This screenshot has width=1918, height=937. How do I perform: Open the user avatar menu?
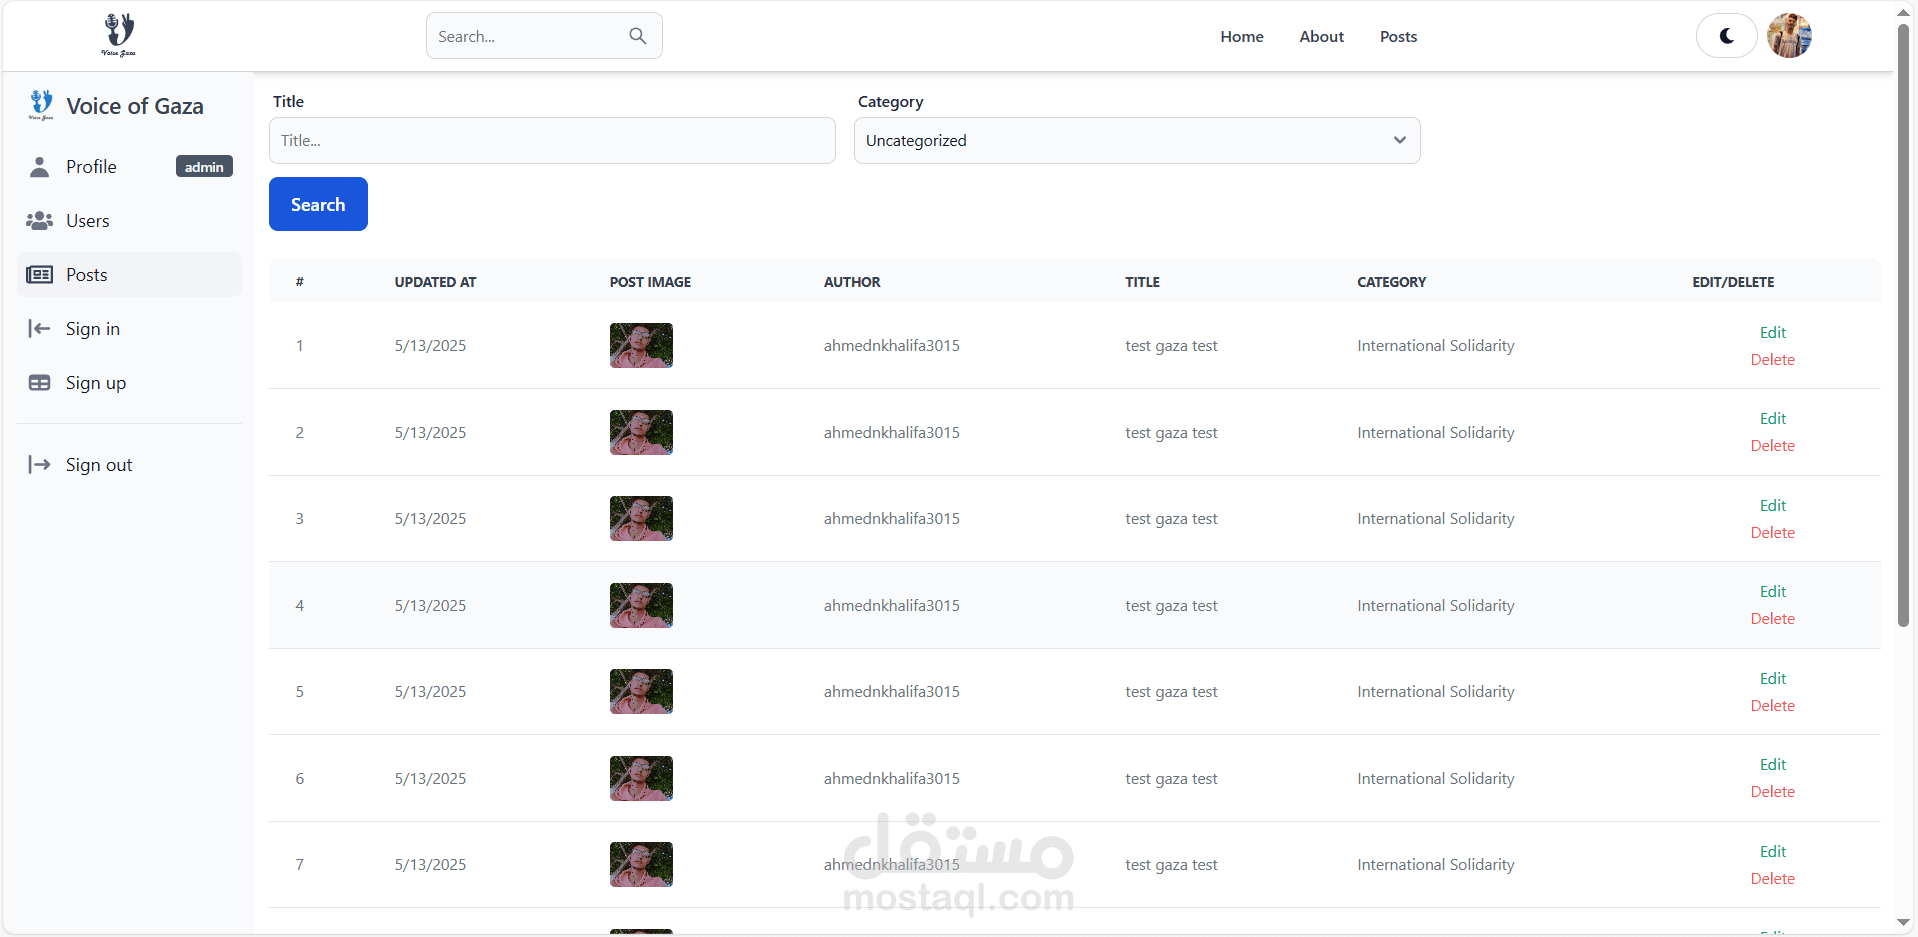coord(1789,36)
